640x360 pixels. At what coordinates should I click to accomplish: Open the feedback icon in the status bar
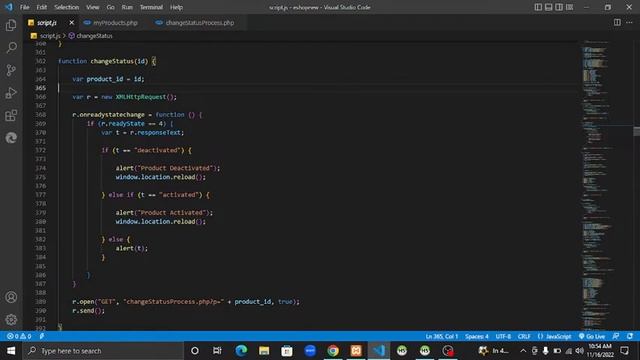click(x=616, y=336)
